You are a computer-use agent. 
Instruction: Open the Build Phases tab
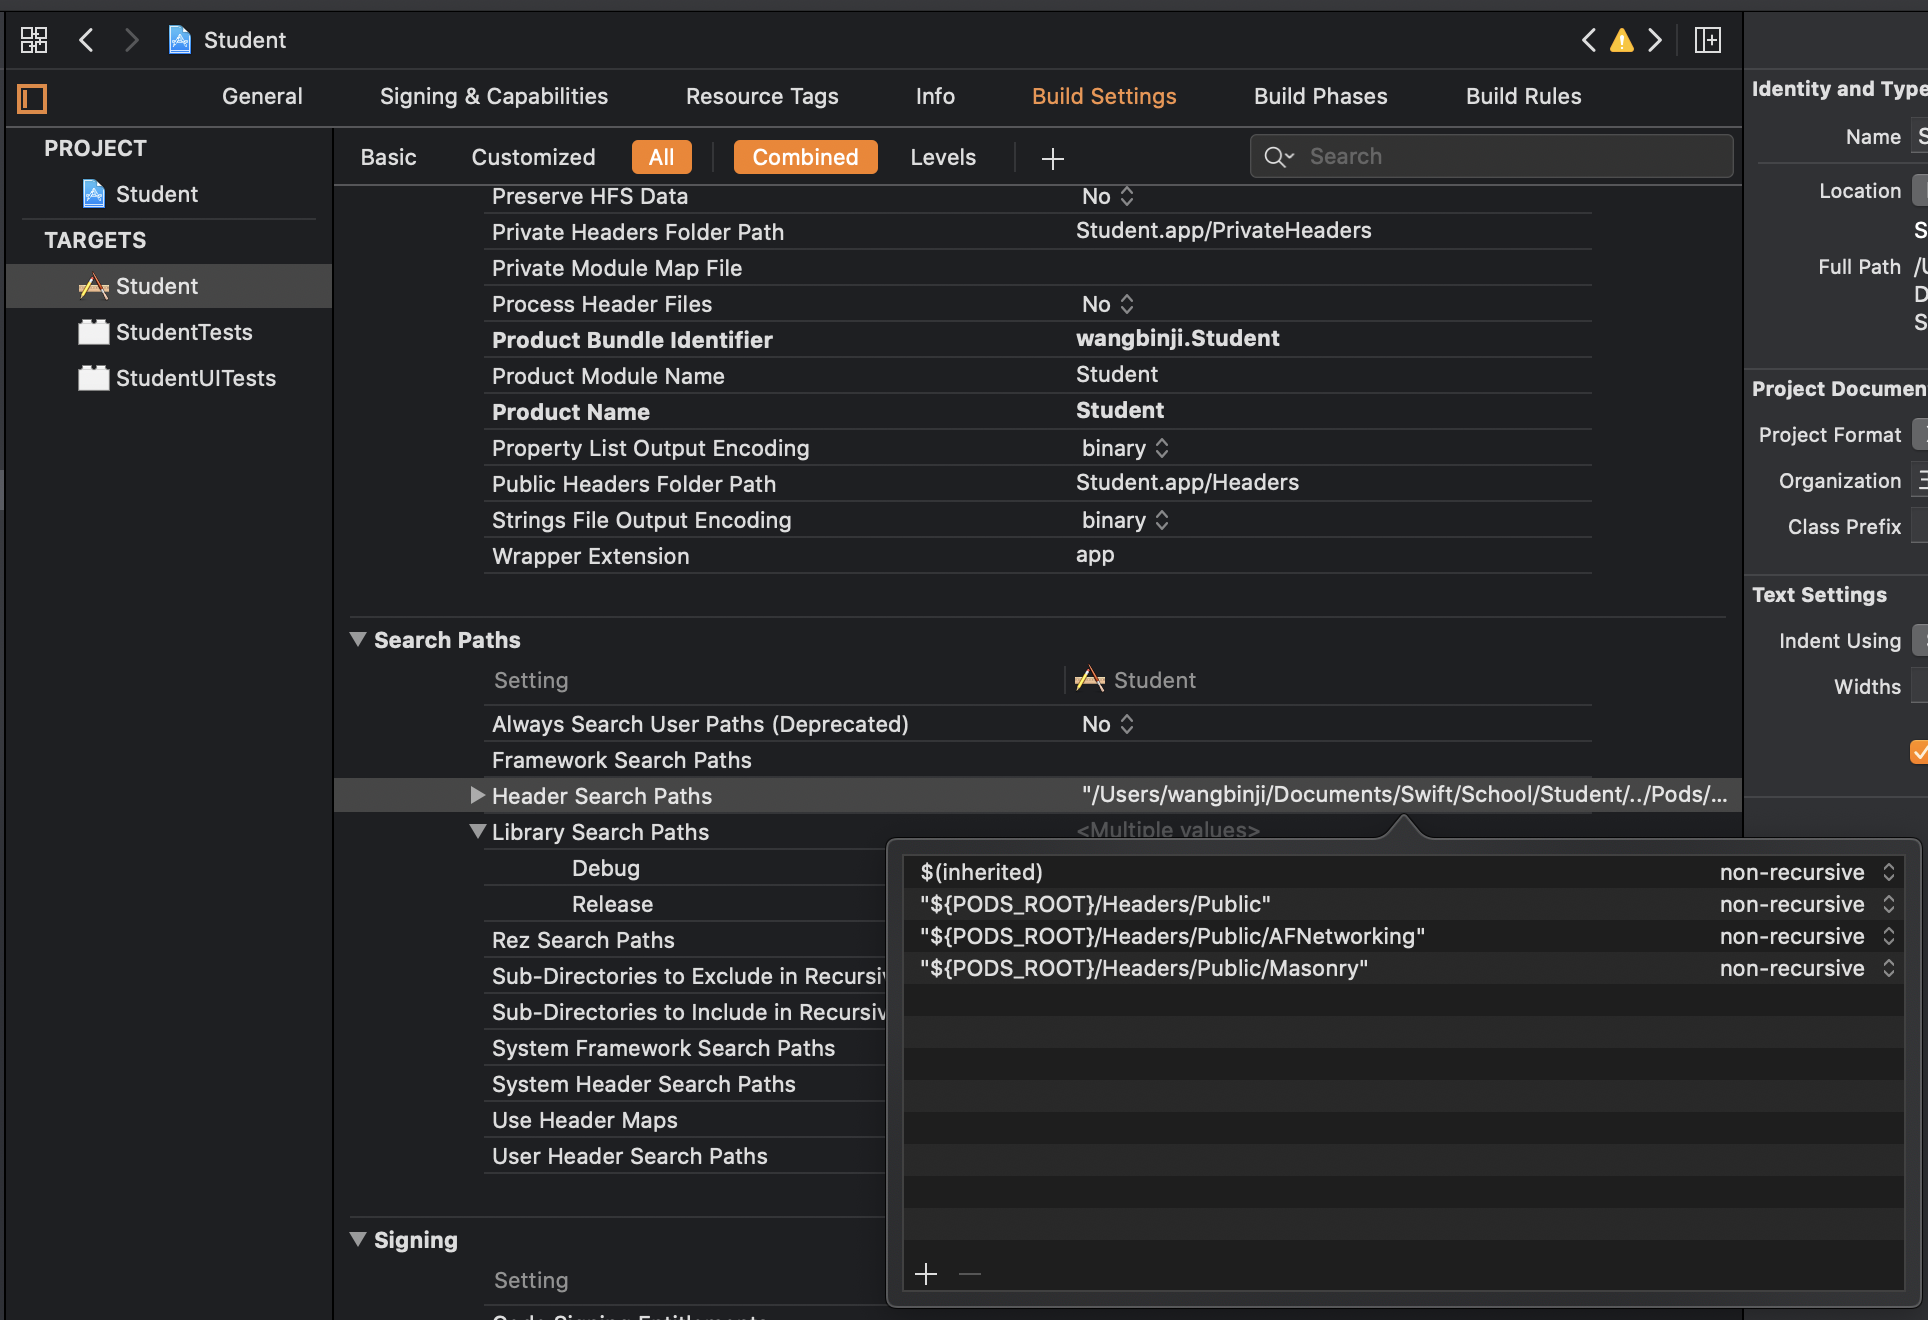point(1321,96)
